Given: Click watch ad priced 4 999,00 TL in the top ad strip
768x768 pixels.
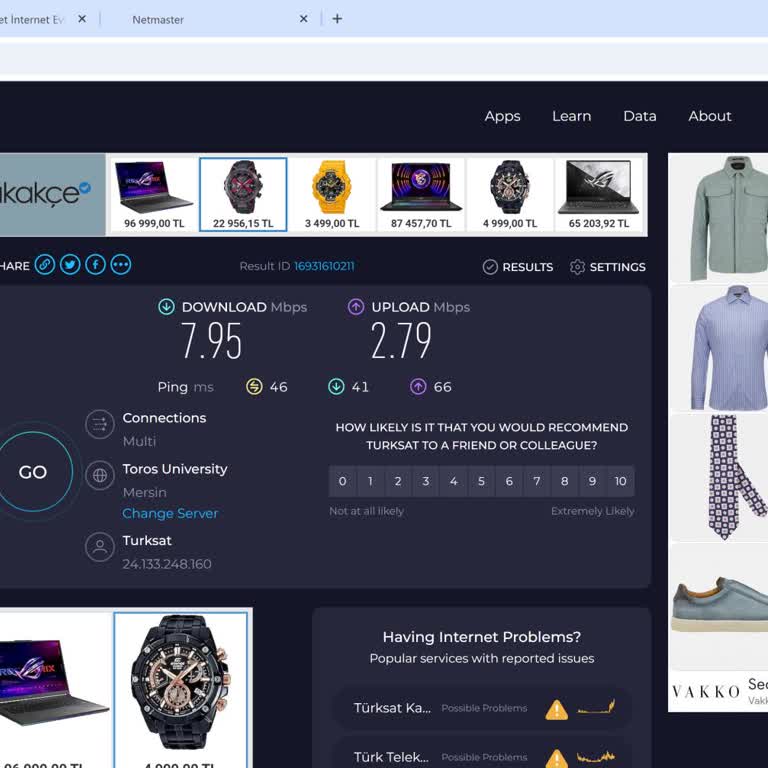Looking at the screenshot, I should pyautogui.click(x=510, y=195).
